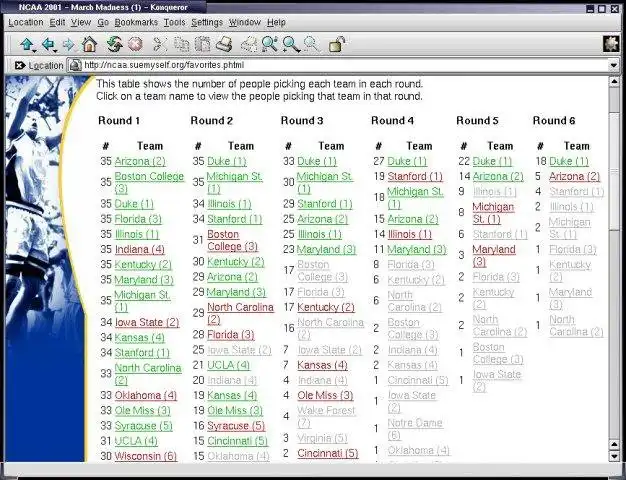This screenshot has height=480, width=626.
Task: Click the vertical scrollbar thumb
Action: [614, 172]
